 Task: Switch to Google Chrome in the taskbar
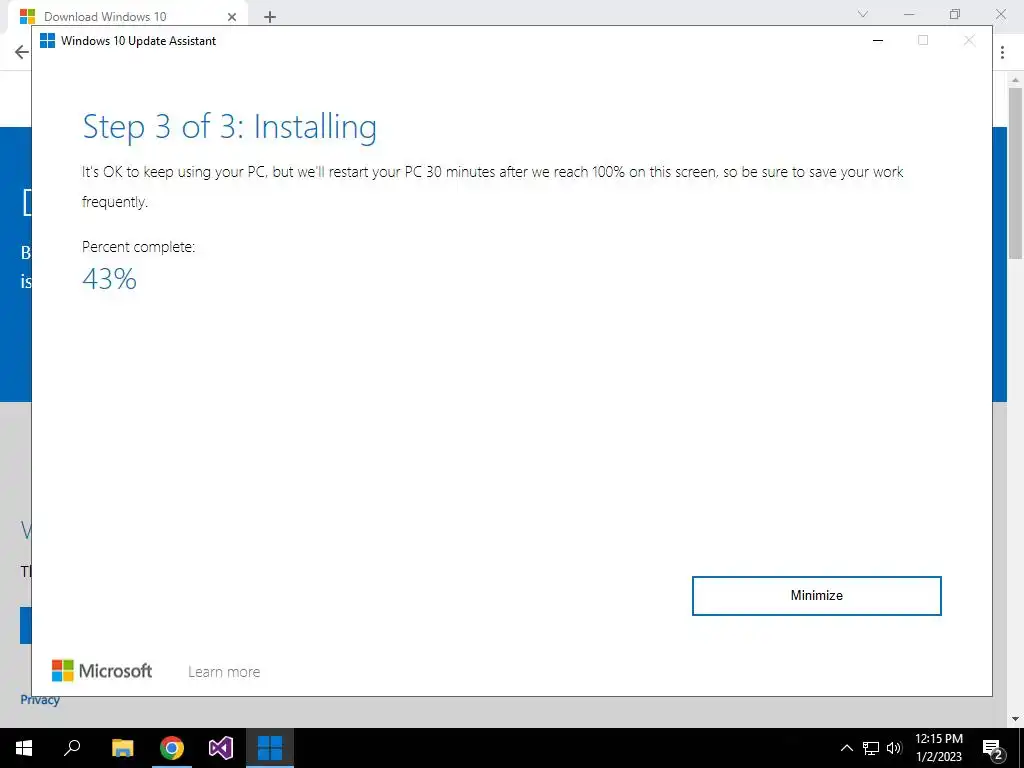point(172,748)
